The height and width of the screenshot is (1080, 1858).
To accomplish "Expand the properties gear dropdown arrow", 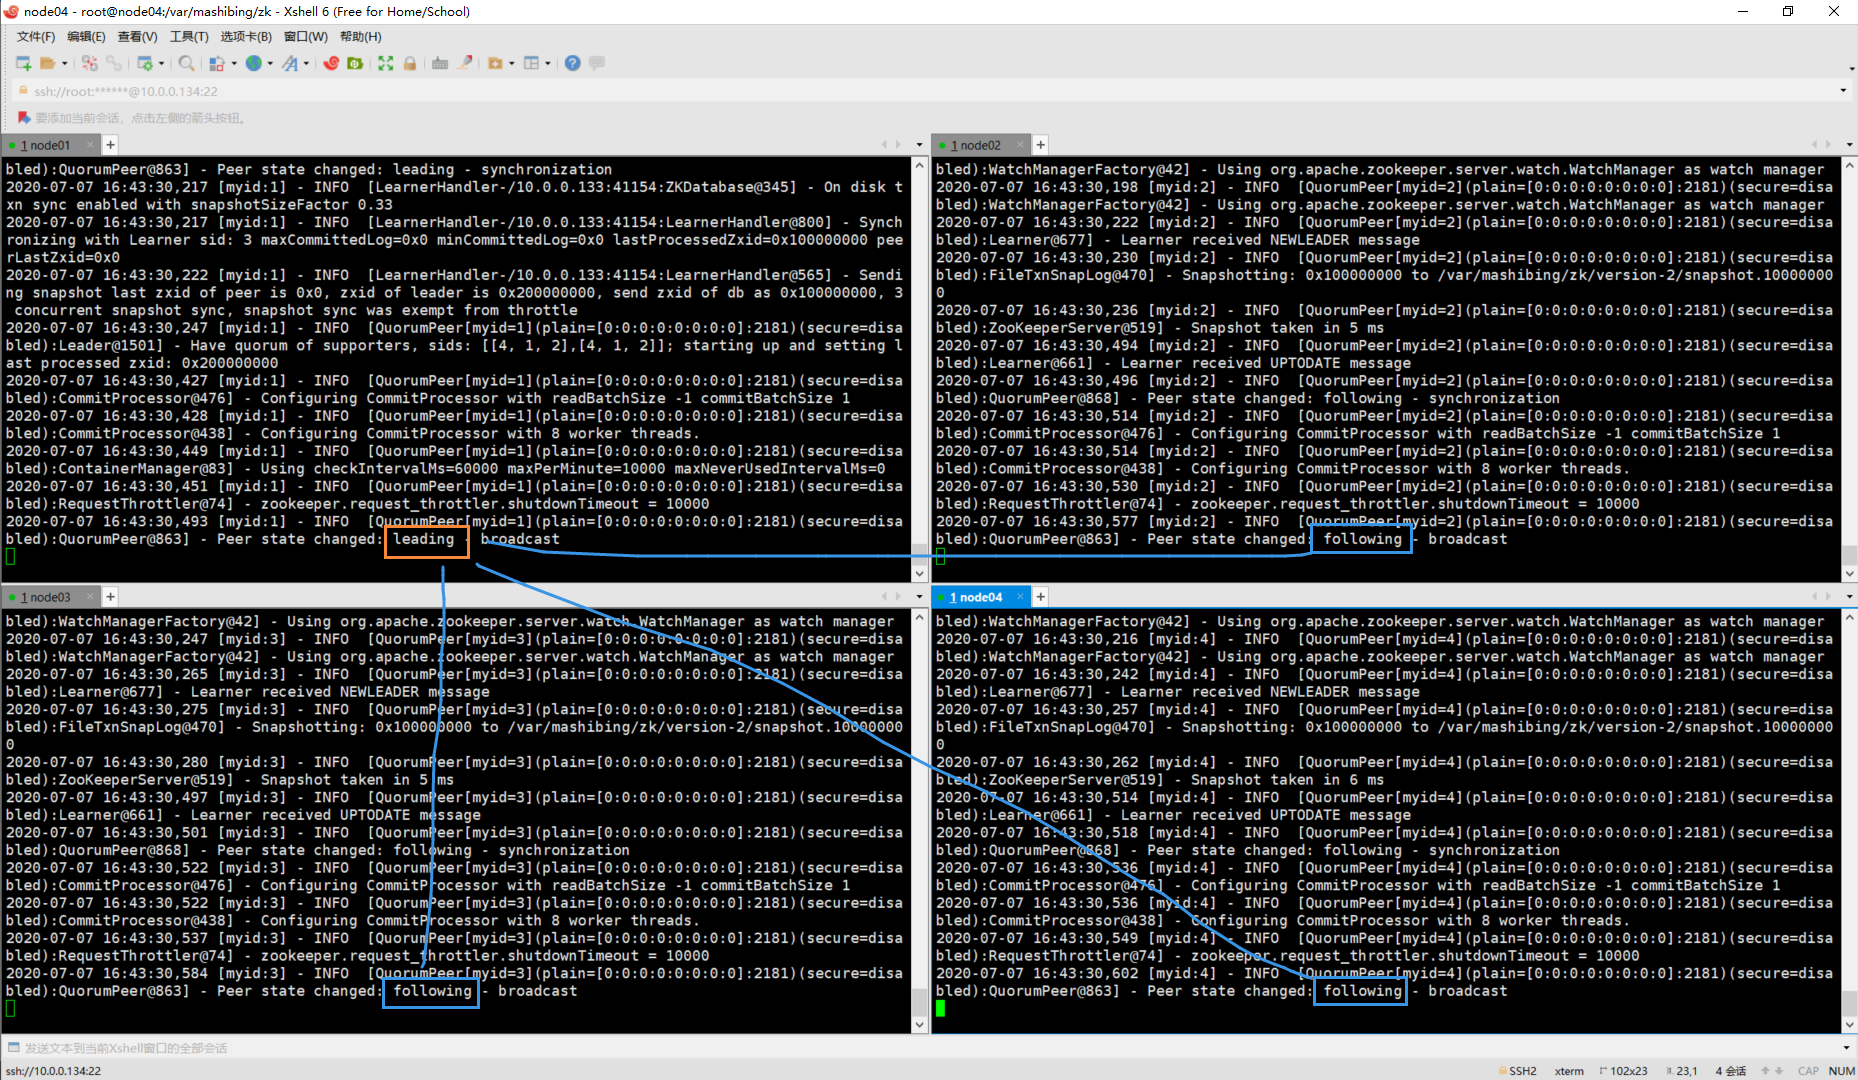I will pos(162,63).
